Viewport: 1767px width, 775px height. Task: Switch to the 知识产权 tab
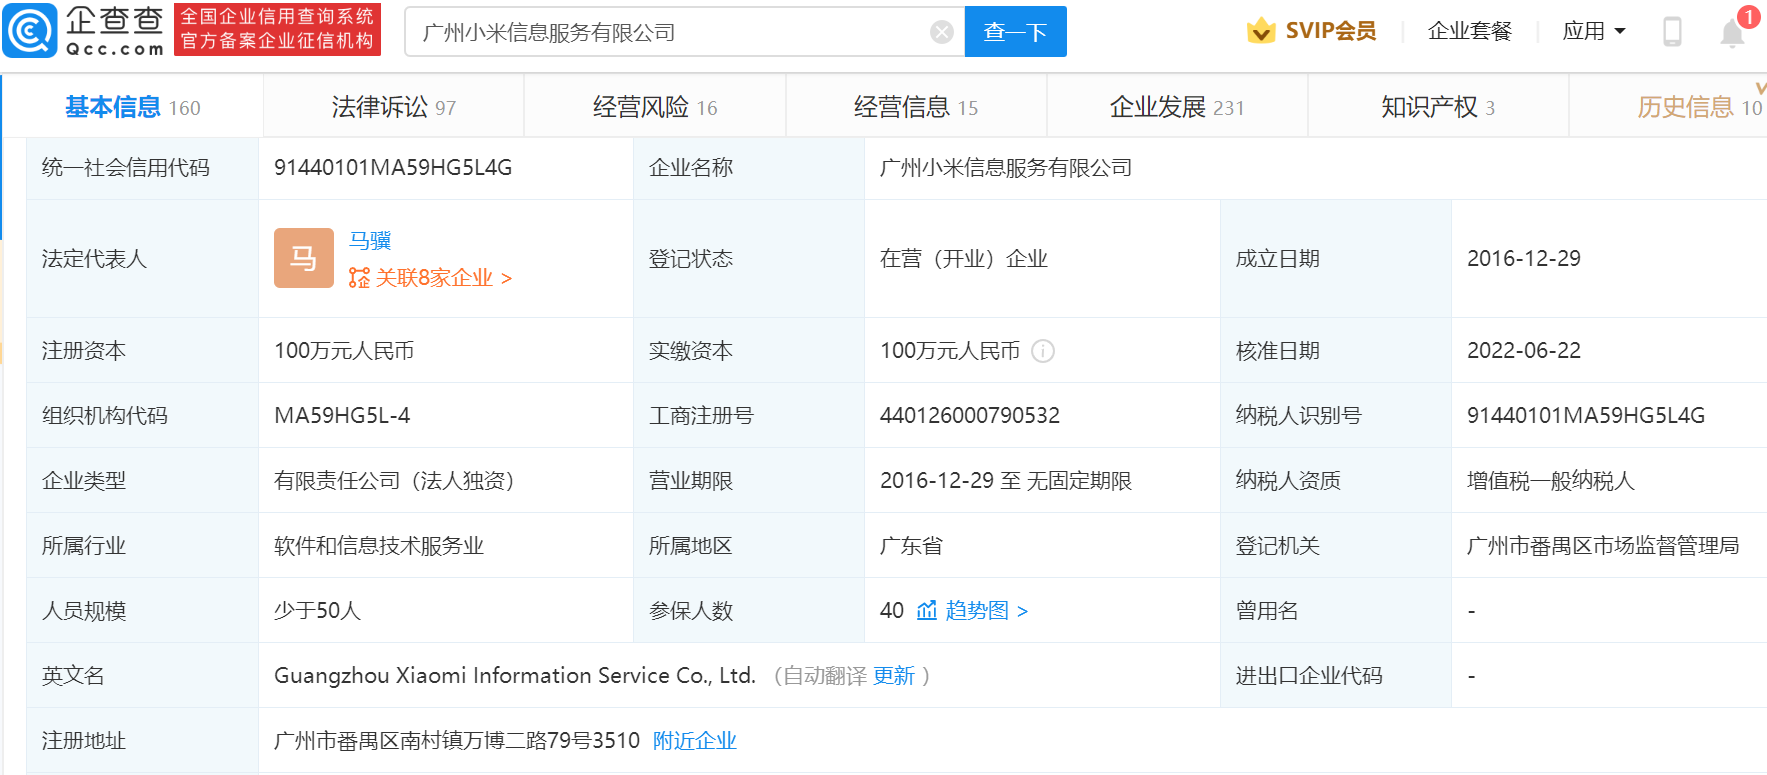click(x=1438, y=107)
